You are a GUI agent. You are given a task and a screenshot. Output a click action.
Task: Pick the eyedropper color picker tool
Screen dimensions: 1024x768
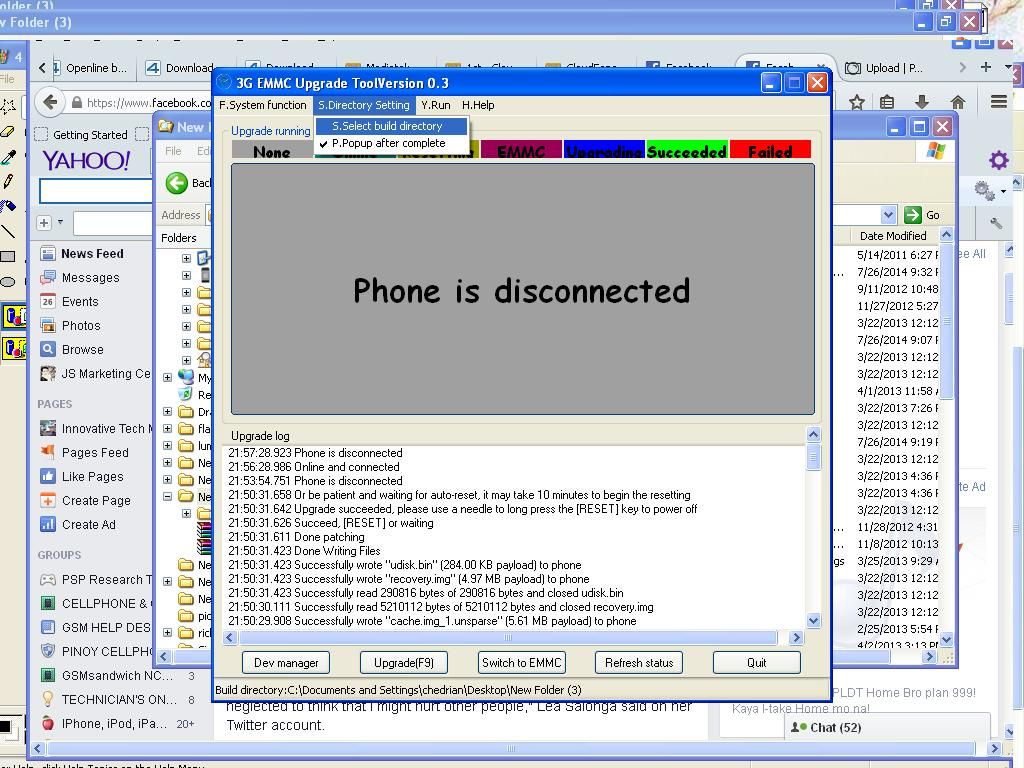8,157
